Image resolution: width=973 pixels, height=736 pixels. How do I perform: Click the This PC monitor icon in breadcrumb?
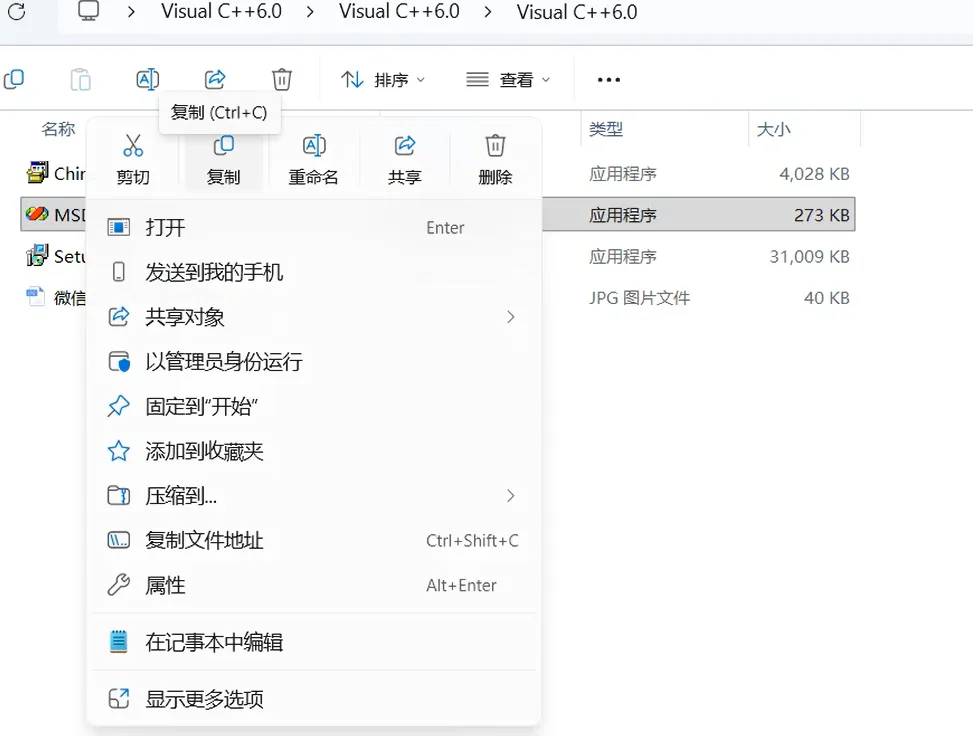tap(88, 11)
